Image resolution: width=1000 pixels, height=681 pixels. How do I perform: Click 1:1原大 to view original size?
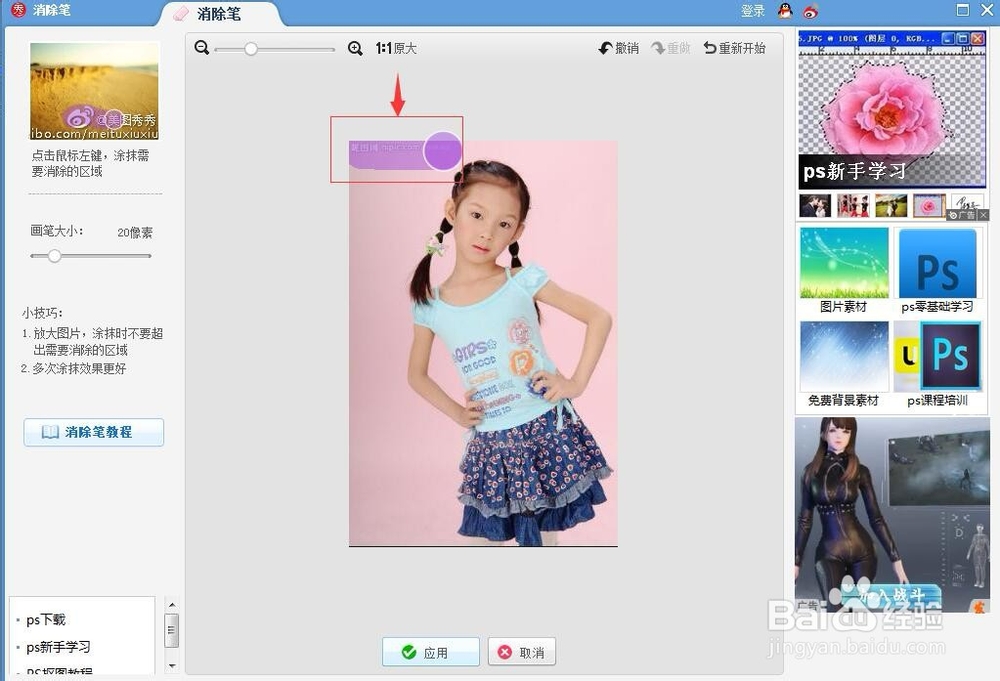click(x=395, y=47)
